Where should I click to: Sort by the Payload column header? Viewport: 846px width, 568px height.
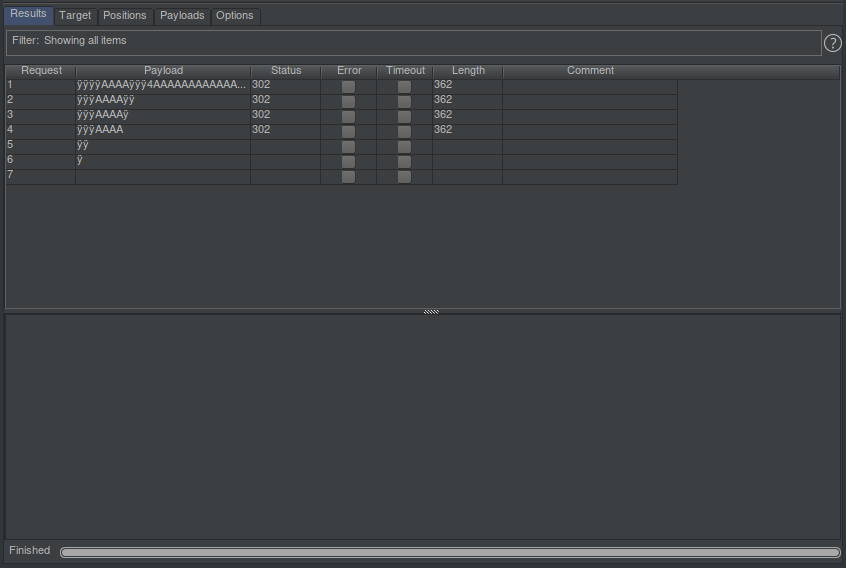[x=163, y=71]
